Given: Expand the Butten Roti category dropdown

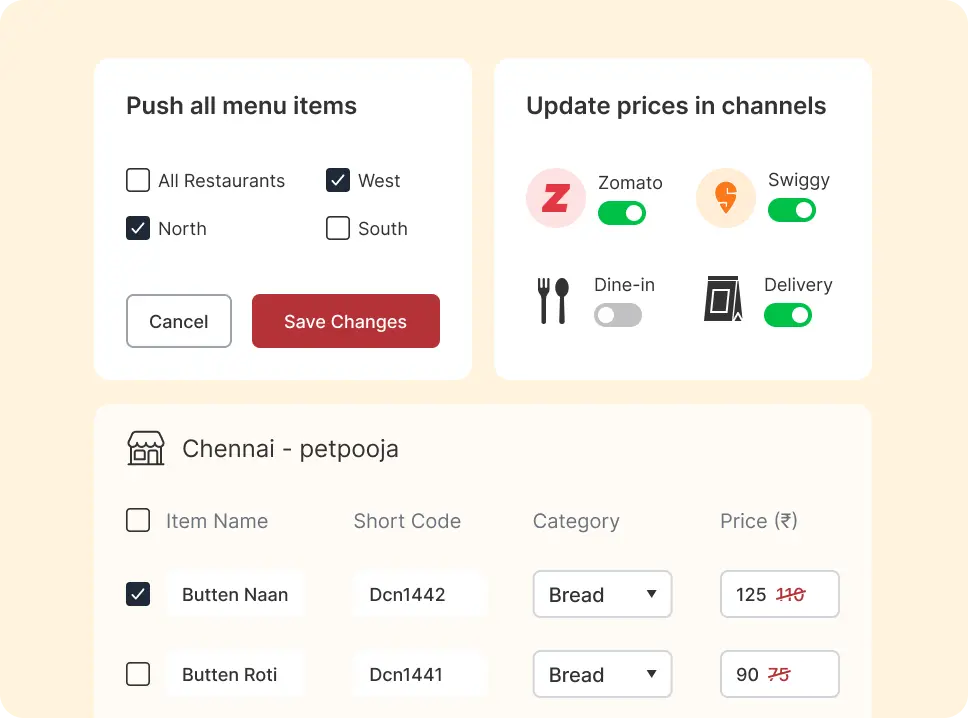Looking at the screenshot, I should click(602, 674).
